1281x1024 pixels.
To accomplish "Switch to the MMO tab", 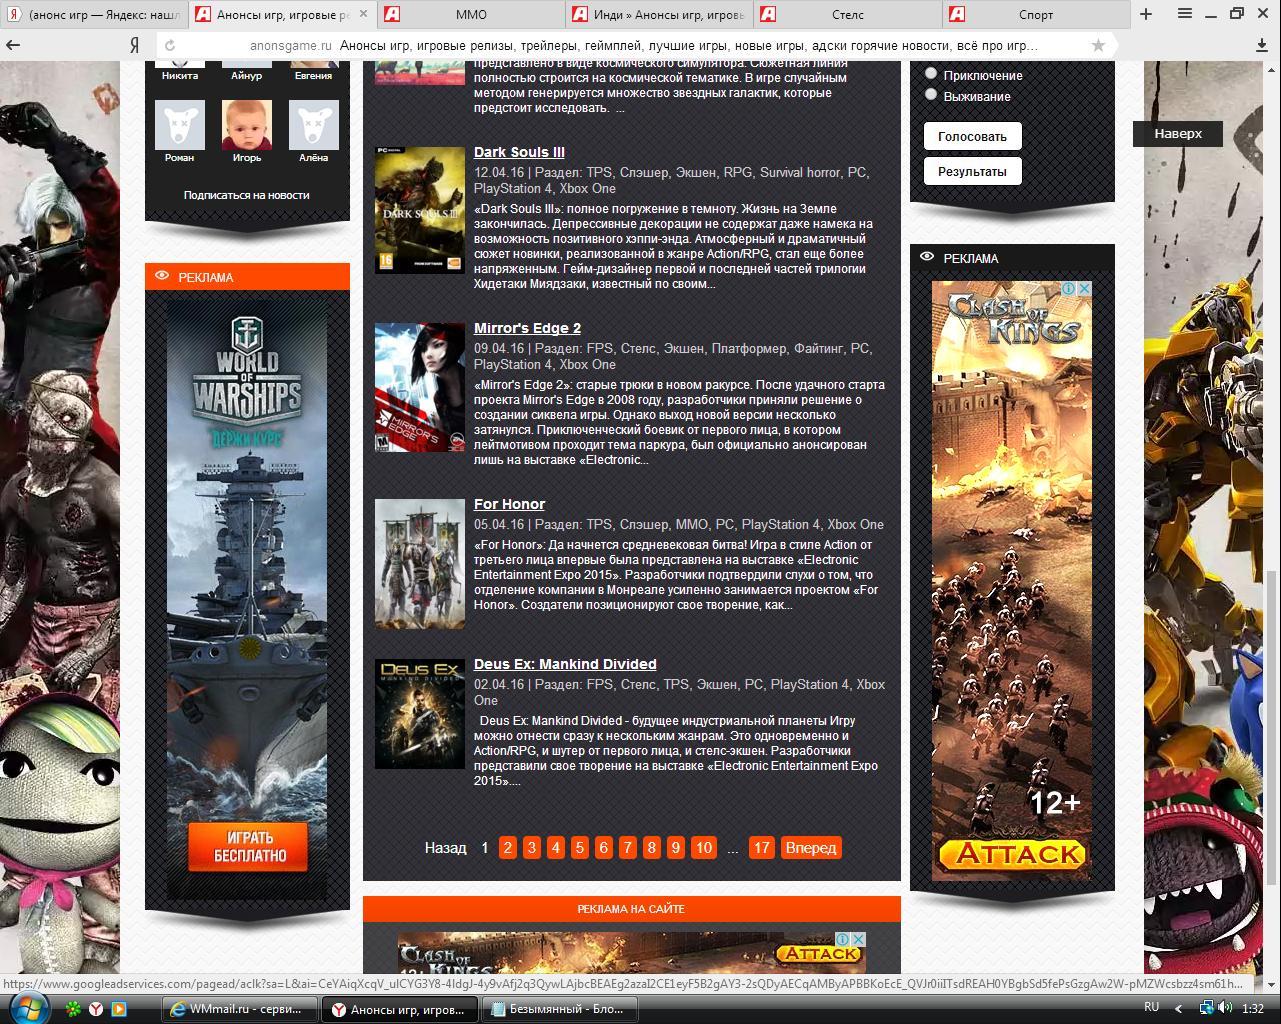I will 471,15.
